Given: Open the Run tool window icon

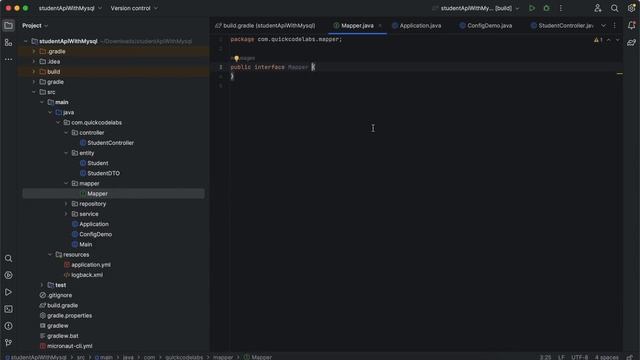Looking at the screenshot, I should pyautogui.click(x=8, y=292).
